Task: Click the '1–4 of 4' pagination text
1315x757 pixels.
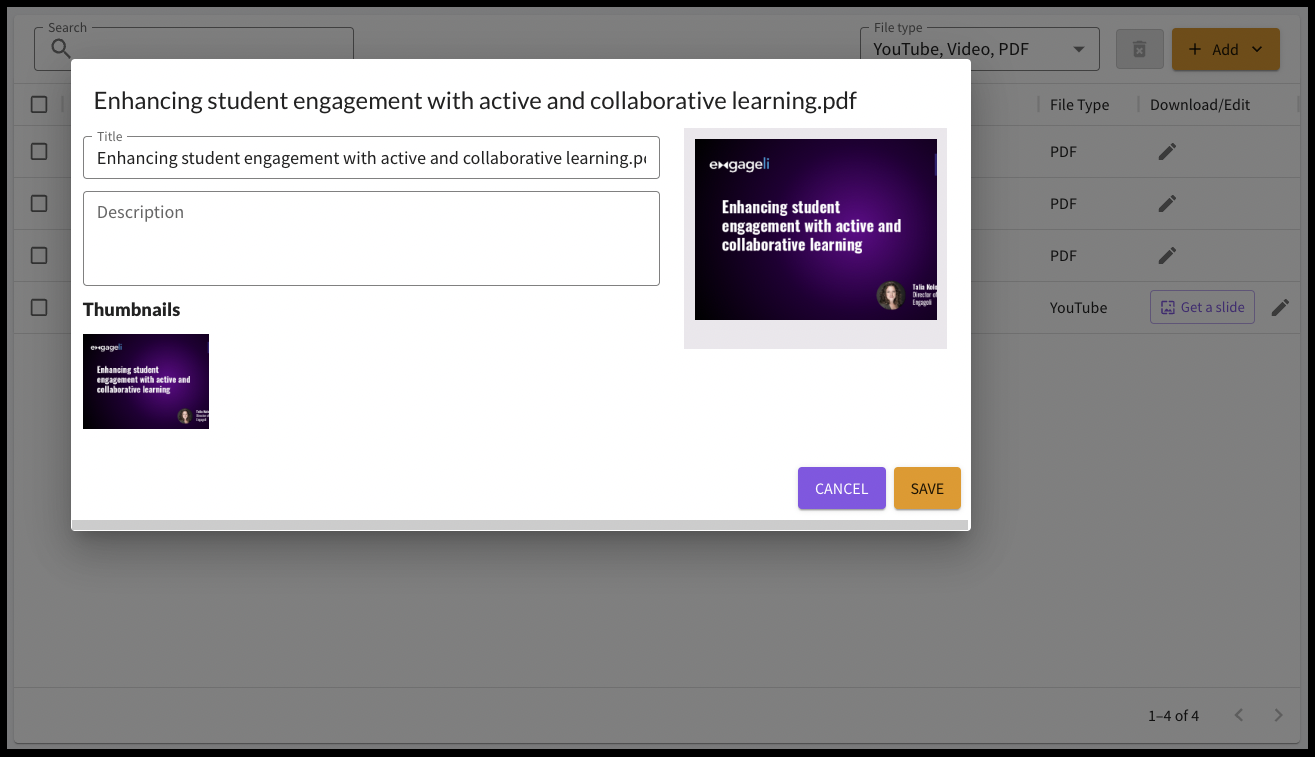Action: tap(1173, 715)
